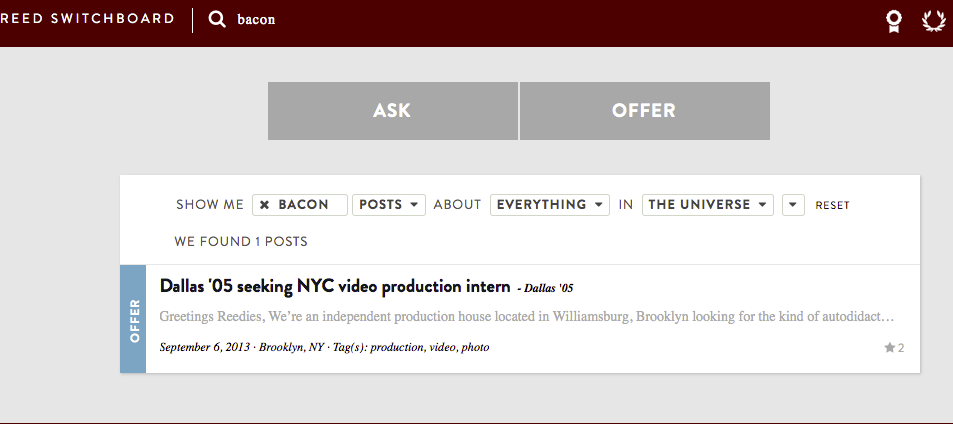953x424 pixels.
Task: Select the large gray OFFER button
Action: 644,111
